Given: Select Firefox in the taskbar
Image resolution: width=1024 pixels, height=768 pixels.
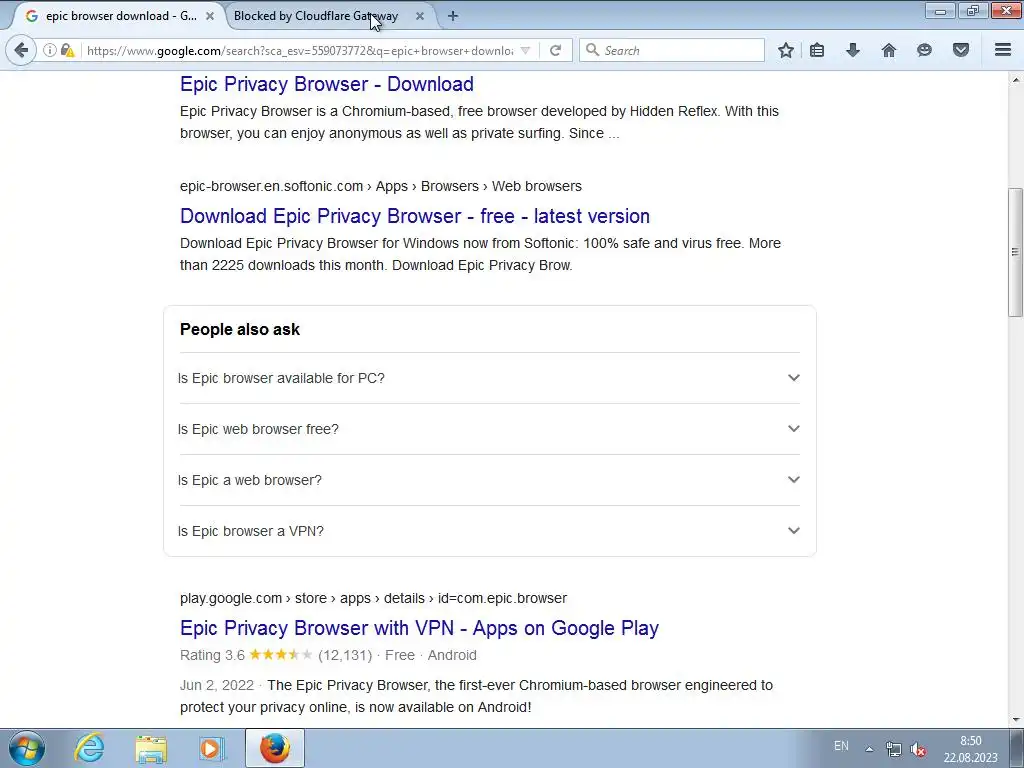Looking at the screenshot, I should click(x=275, y=748).
